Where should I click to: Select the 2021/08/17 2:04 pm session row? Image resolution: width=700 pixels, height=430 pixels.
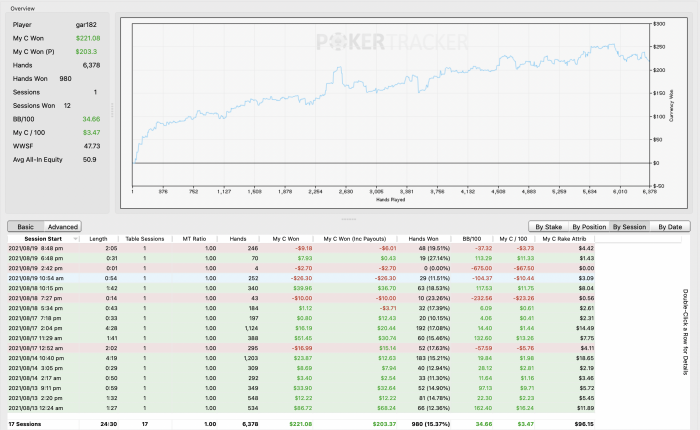301,328
